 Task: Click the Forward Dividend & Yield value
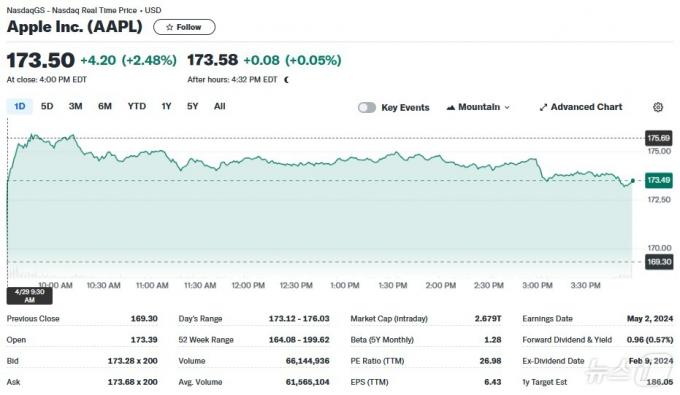click(650, 340)
